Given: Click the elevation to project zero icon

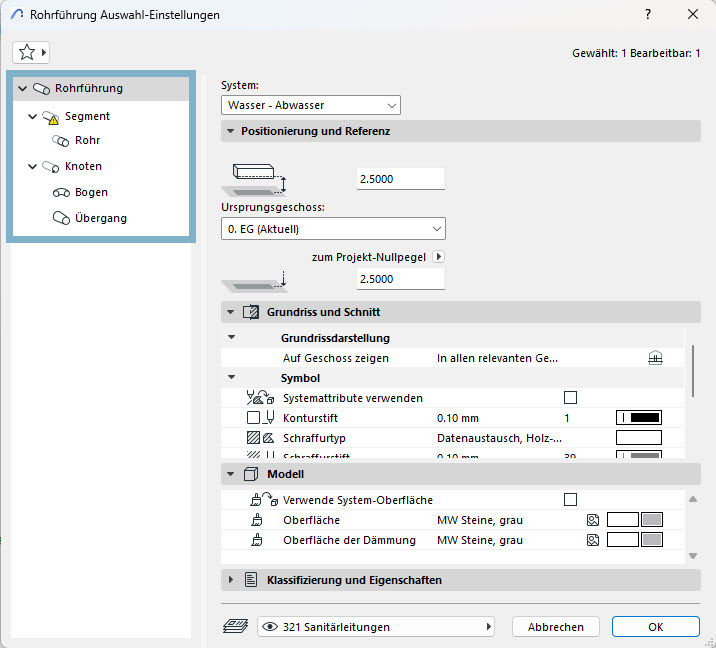Looking at the screenshot, I should click(254, 281).
